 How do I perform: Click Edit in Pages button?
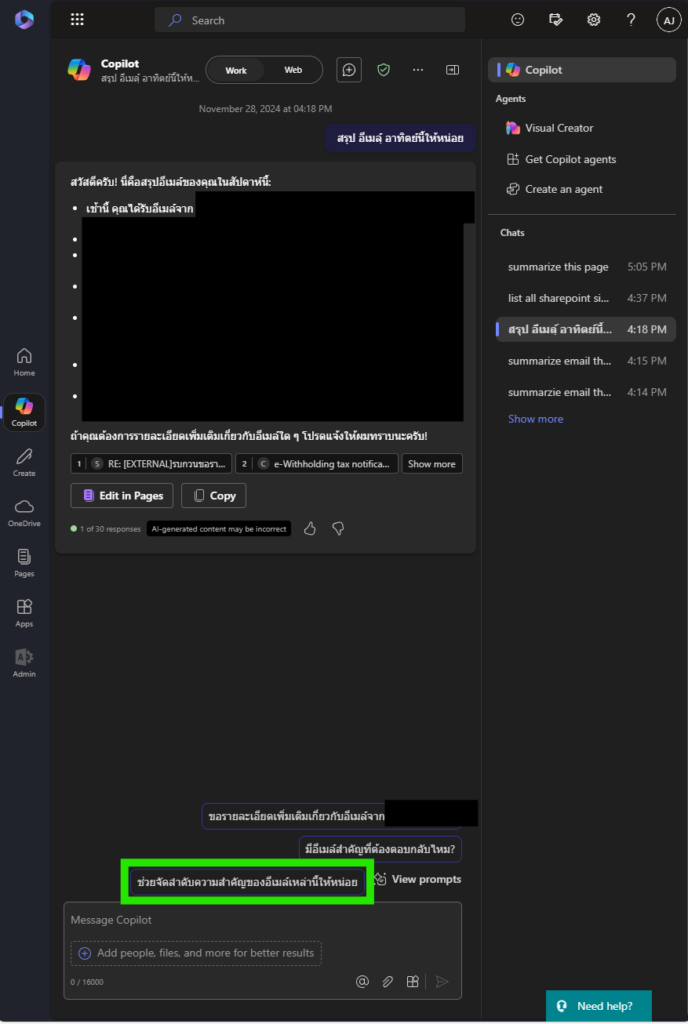click(122, 496)
